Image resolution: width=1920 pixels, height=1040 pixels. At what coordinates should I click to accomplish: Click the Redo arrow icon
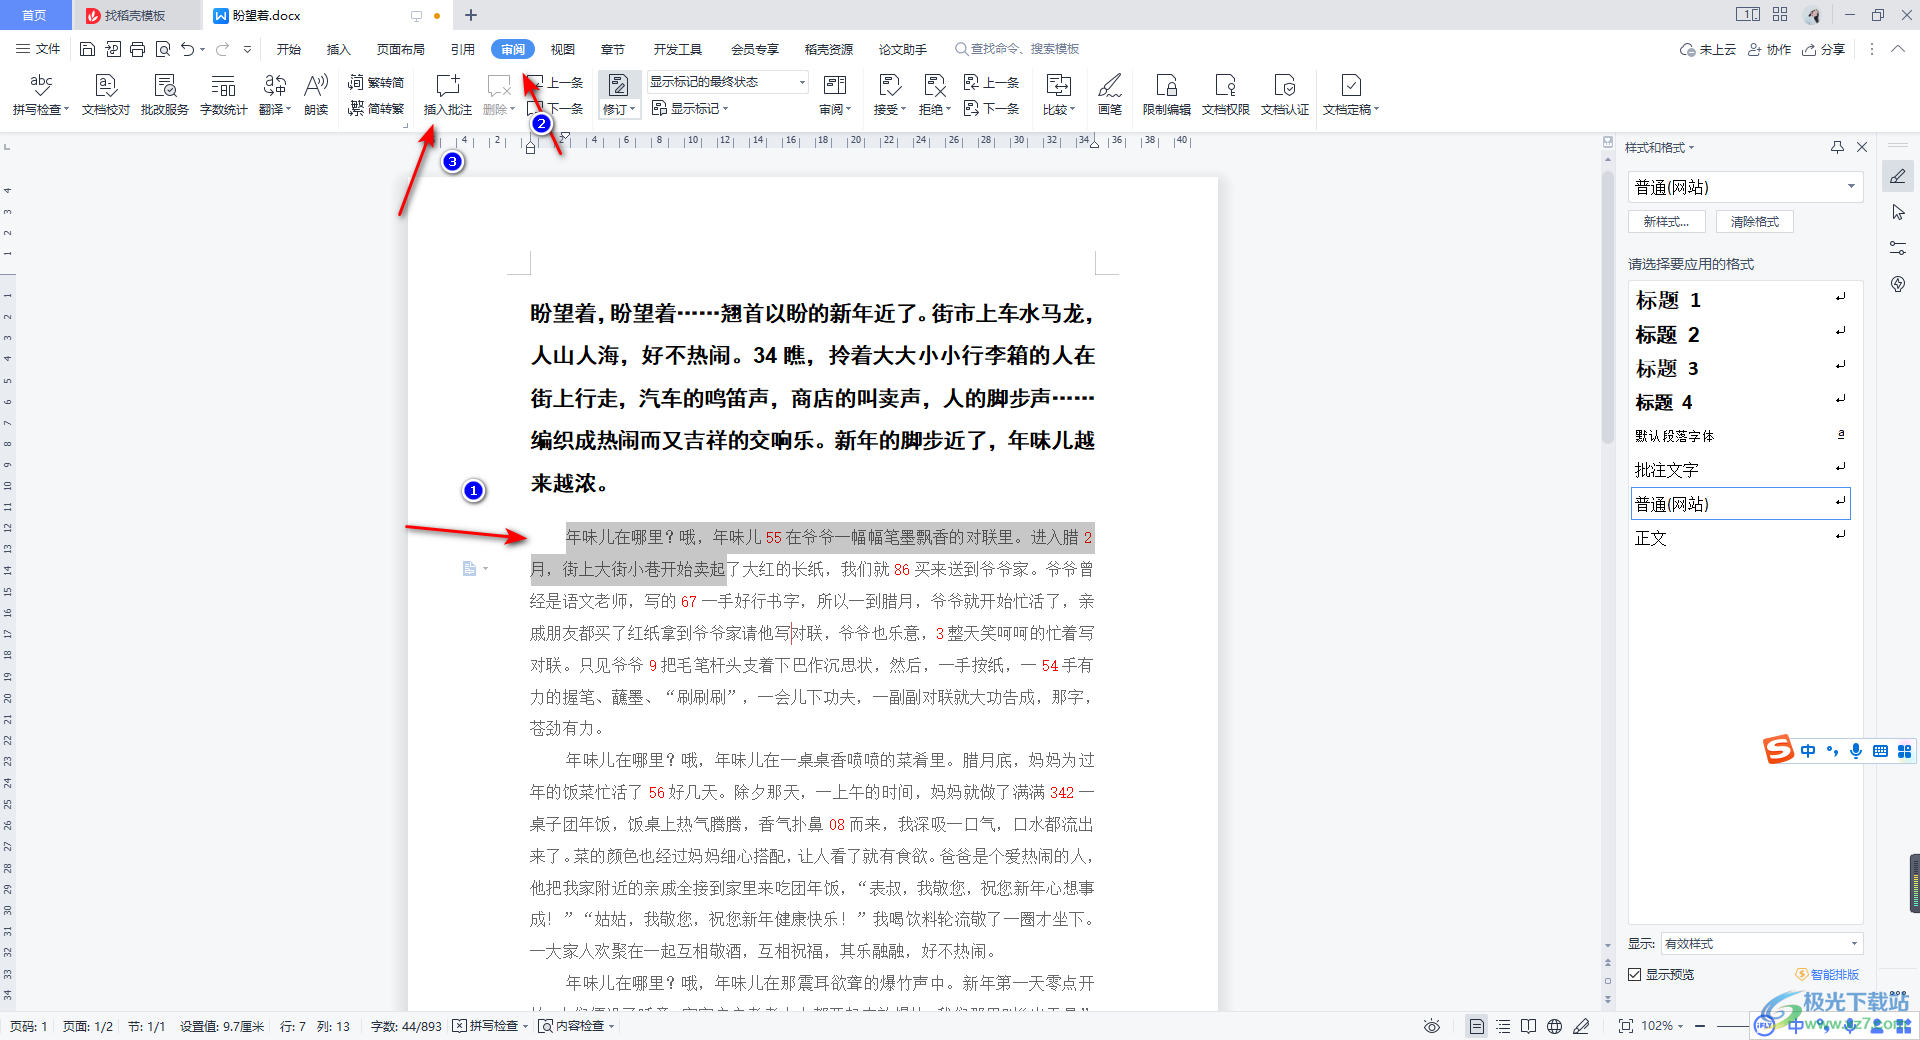(222, 49)
